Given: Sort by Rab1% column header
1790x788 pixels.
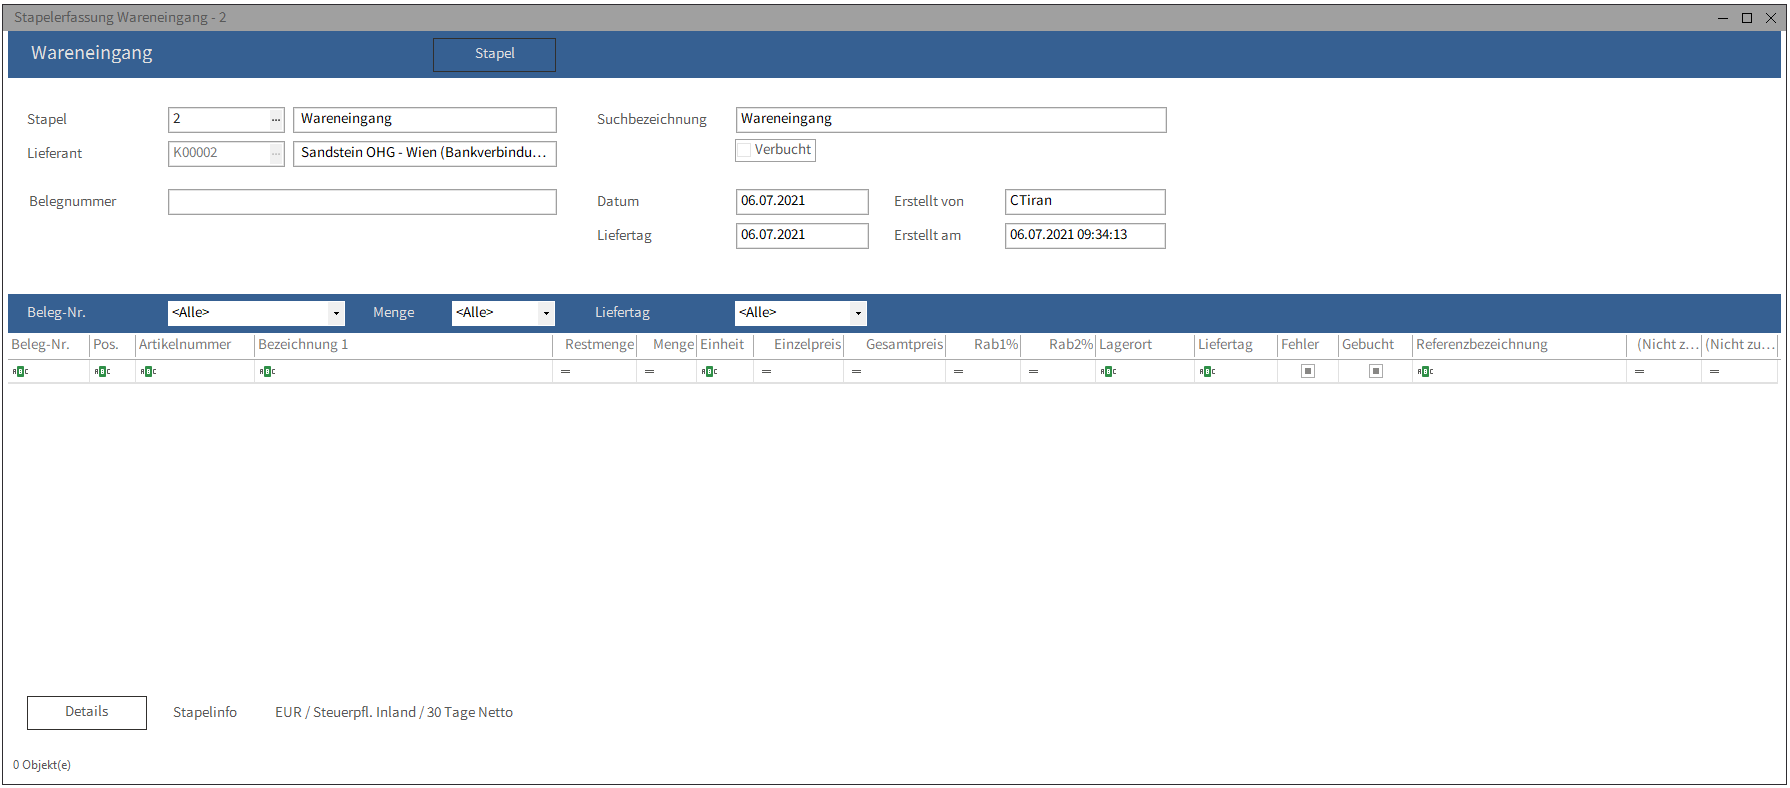Looking at the screenshot, I should (983, 345).
